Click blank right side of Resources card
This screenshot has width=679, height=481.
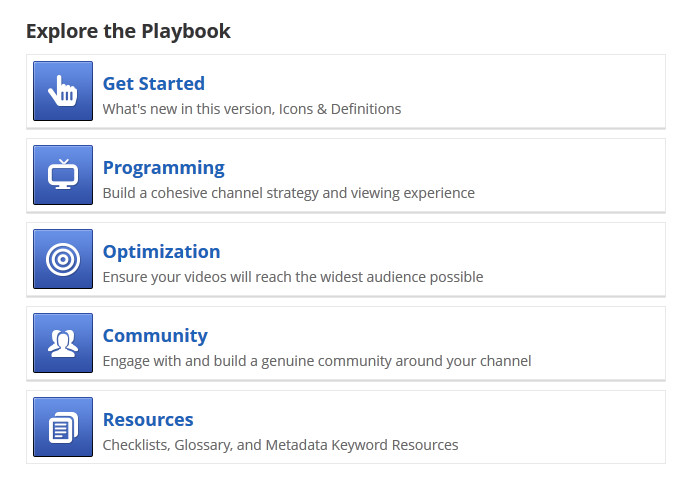[x=563, y=427]
